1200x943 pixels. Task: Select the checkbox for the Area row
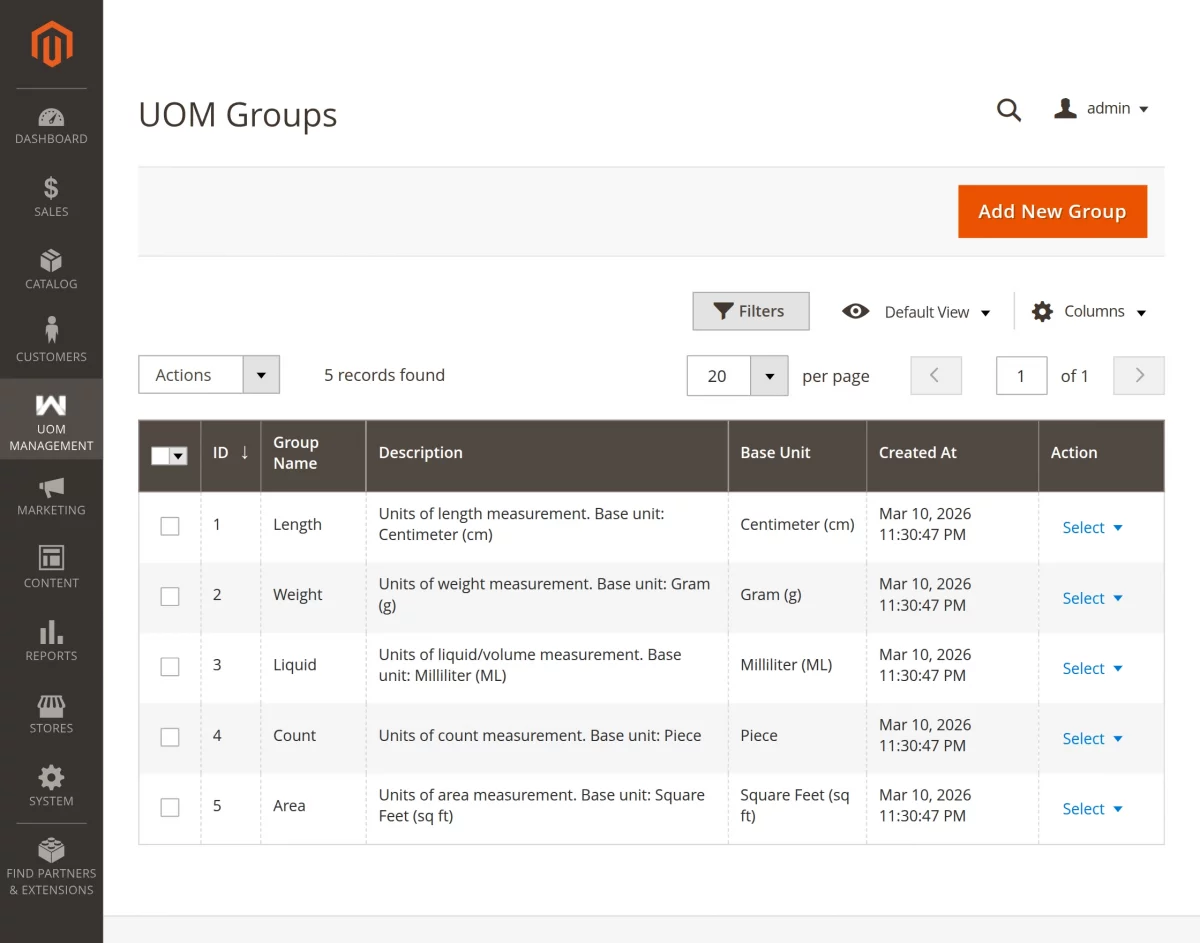[x=170, y=807]
